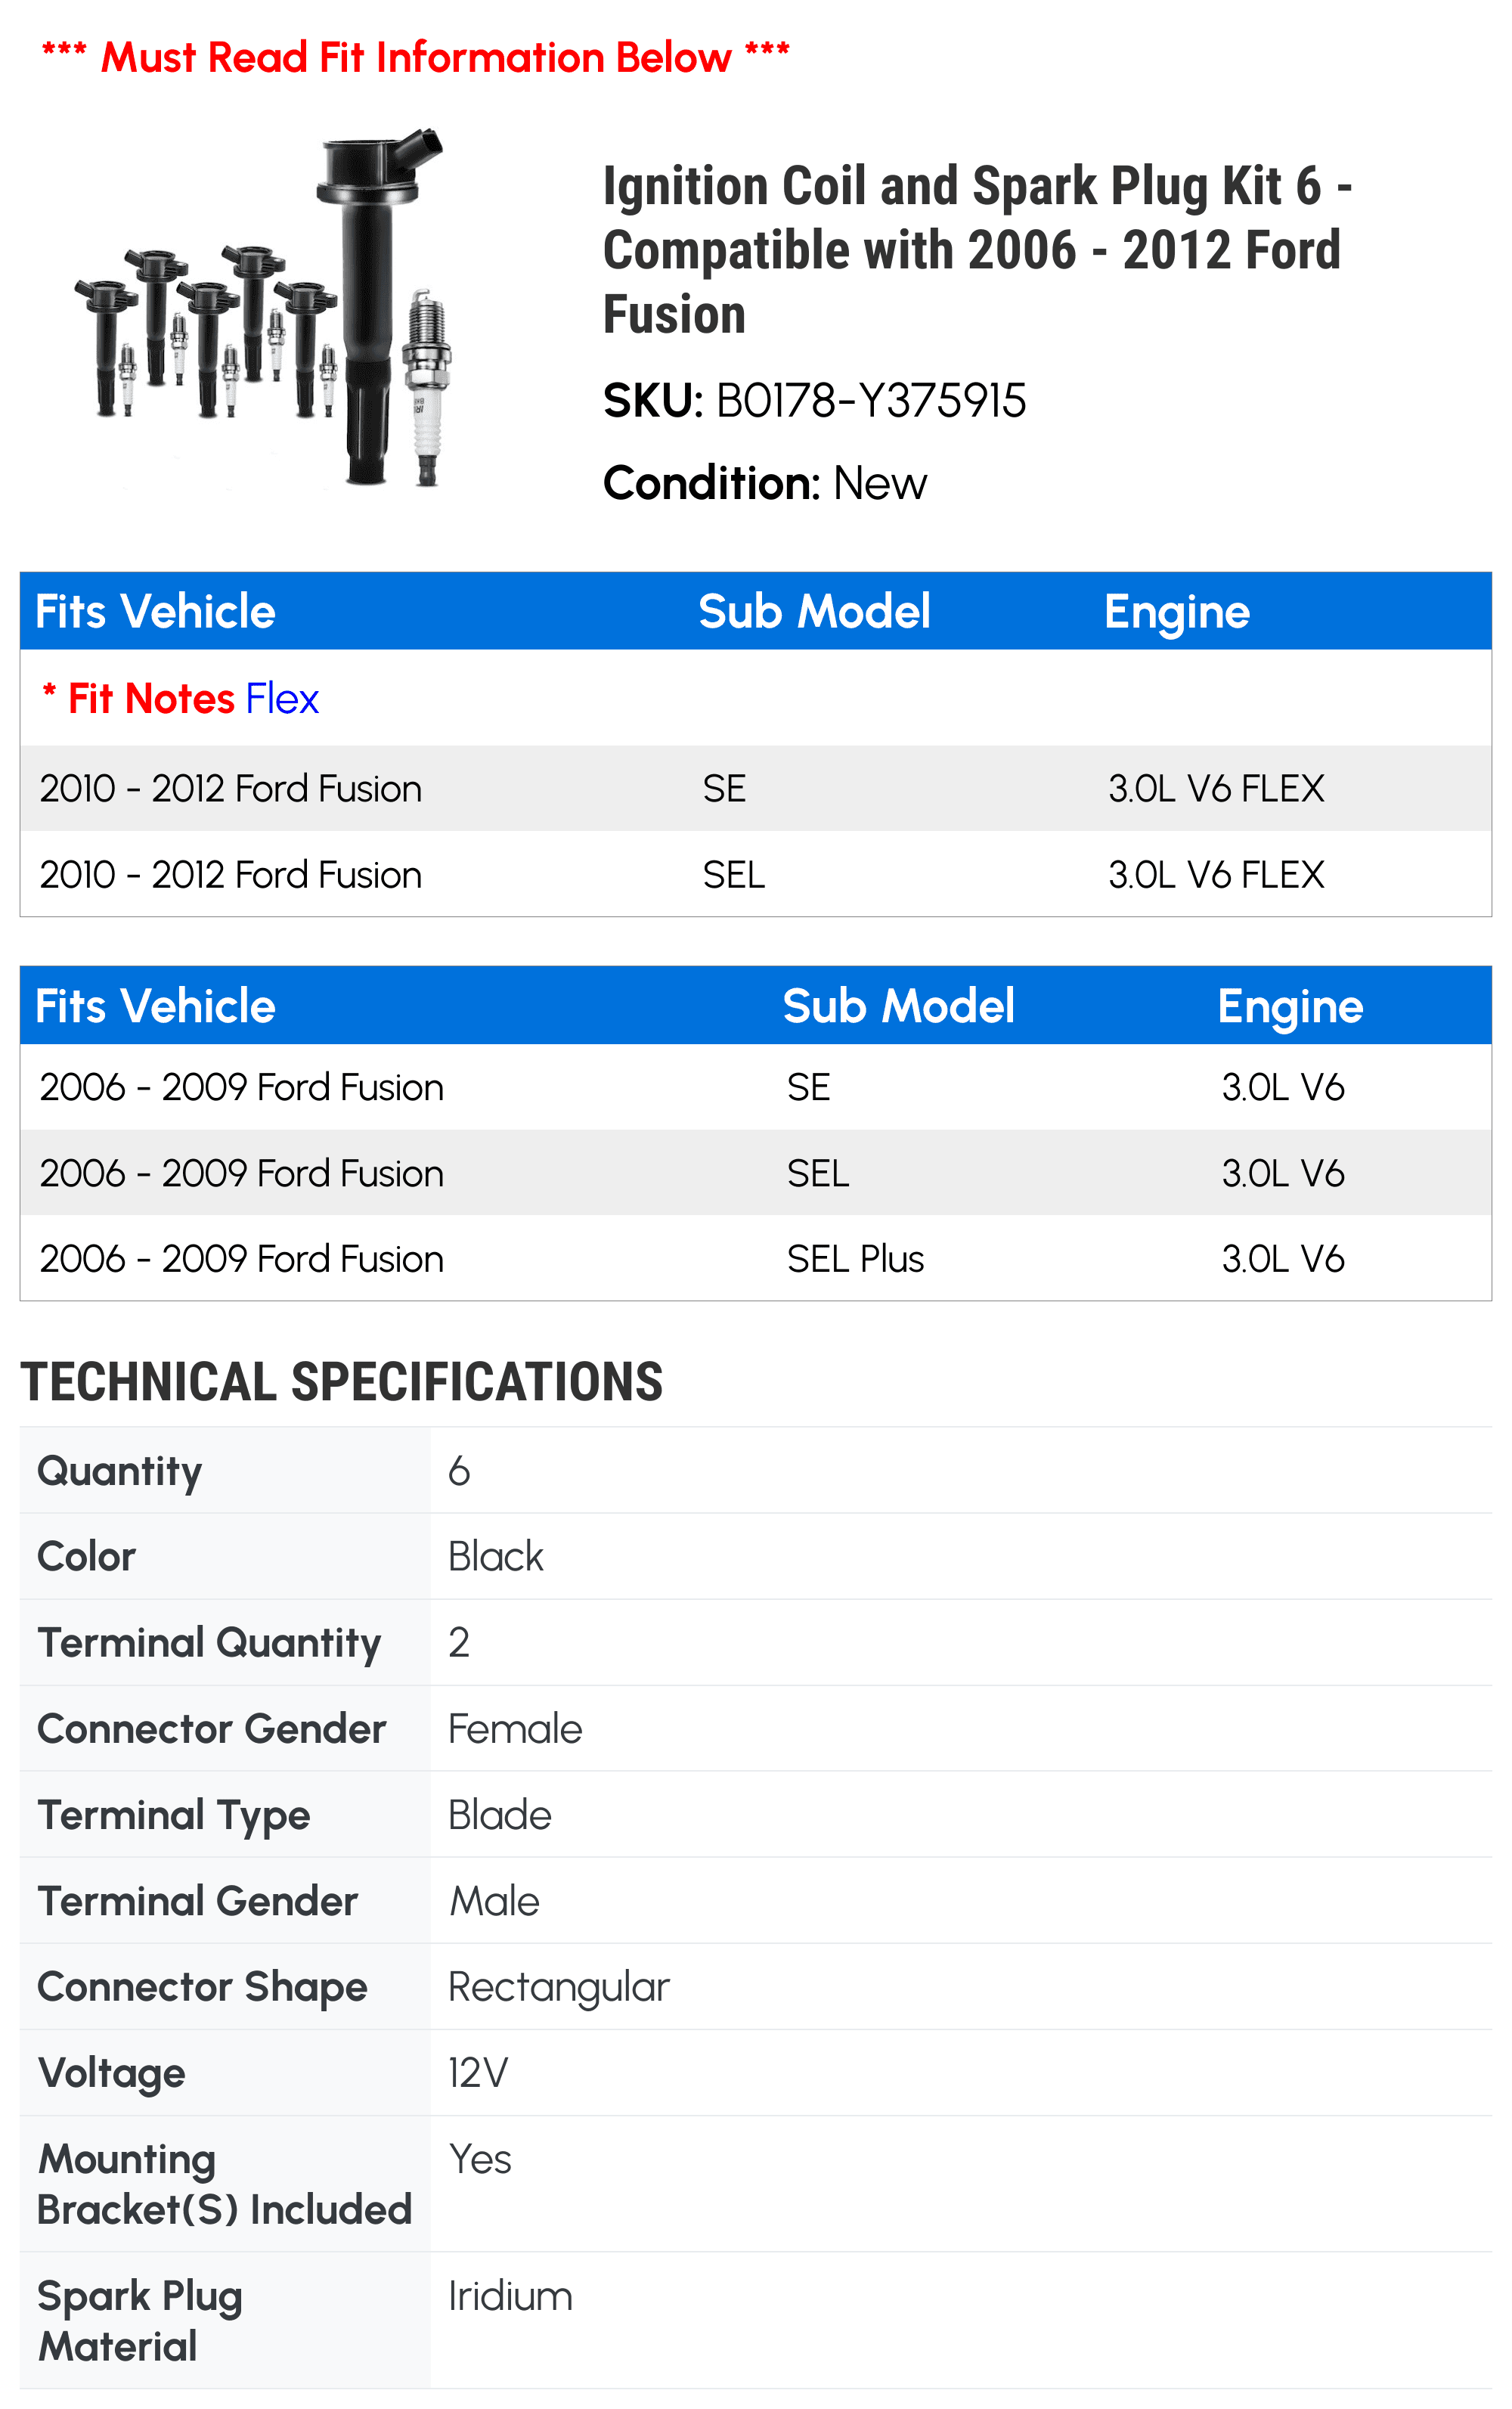Screen dimensions: 1512x2409
Task: Click the large spark plug in photo
Action: pos(427,387)
